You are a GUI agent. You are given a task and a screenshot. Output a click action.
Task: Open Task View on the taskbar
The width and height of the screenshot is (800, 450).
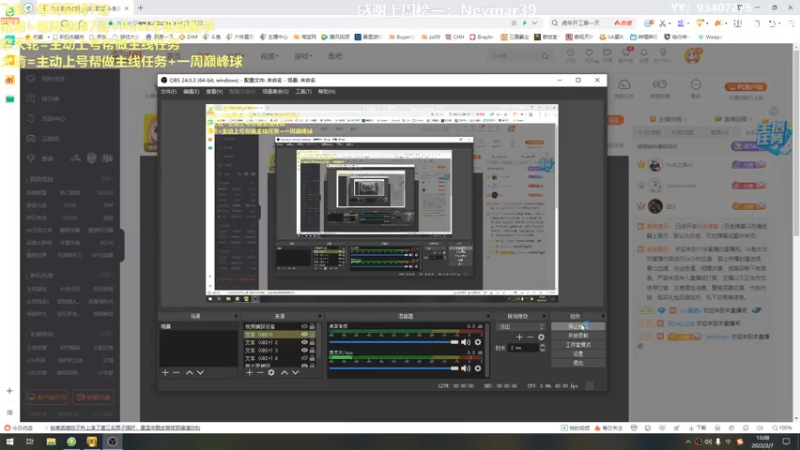click(x=30, y=442)
